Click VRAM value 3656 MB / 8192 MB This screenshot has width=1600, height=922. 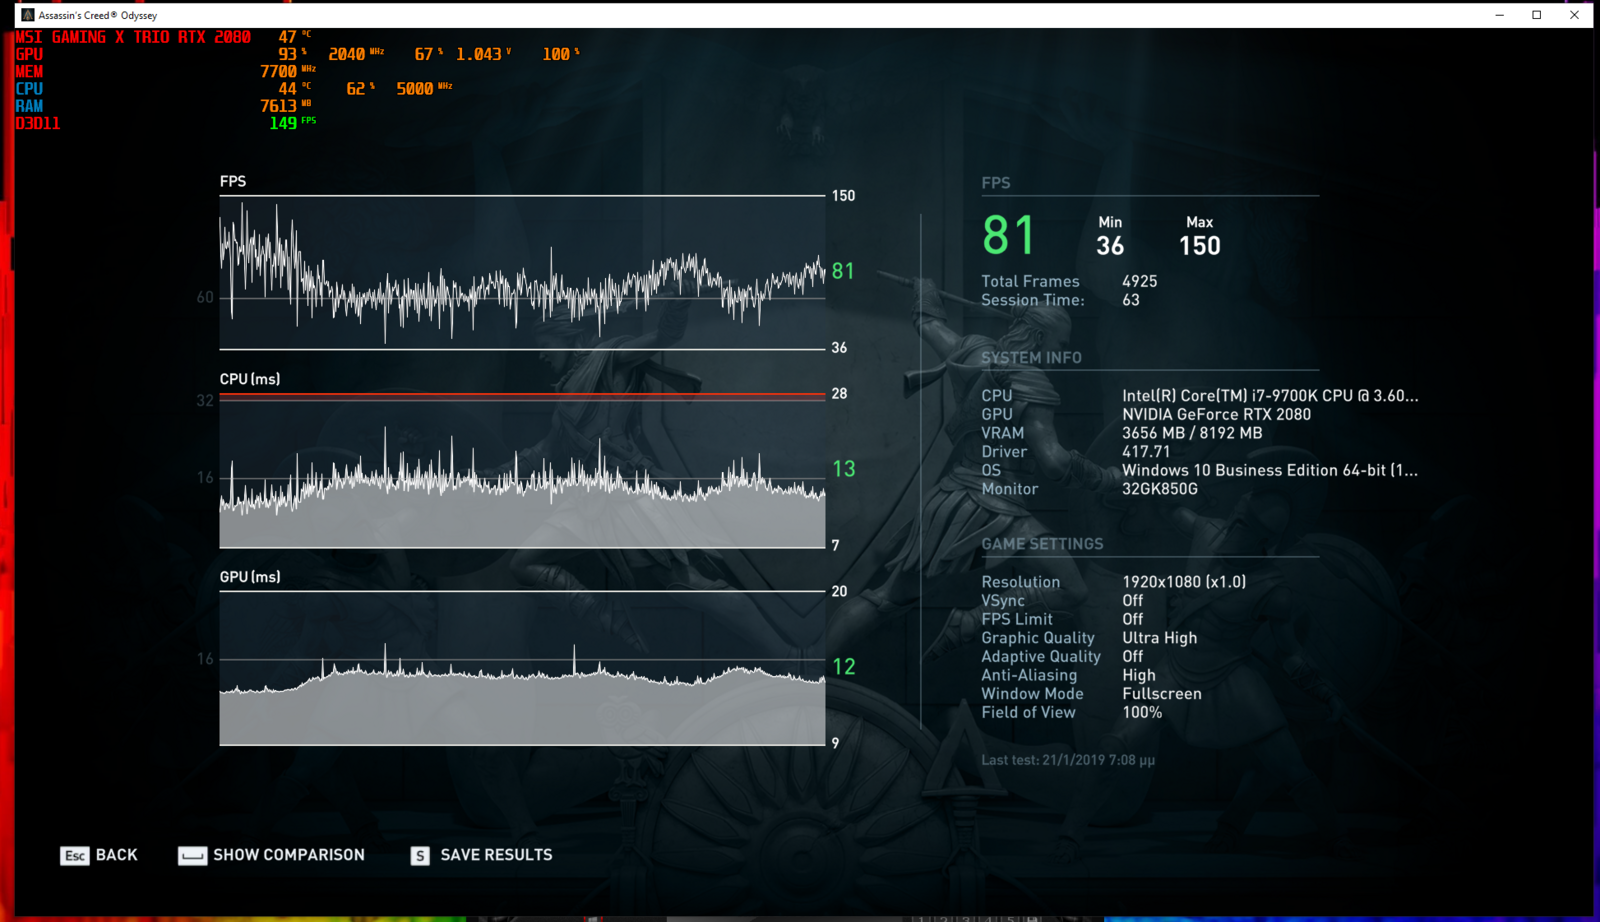1192,433
